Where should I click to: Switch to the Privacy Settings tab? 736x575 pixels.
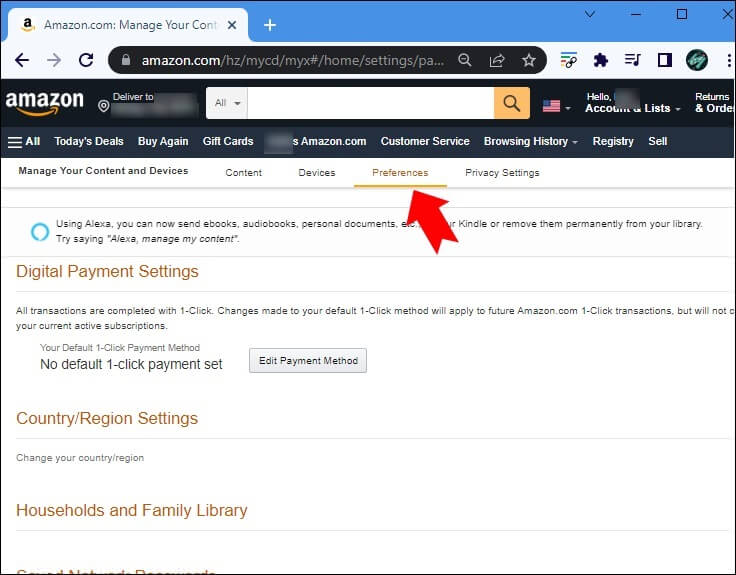coord(502,173)
